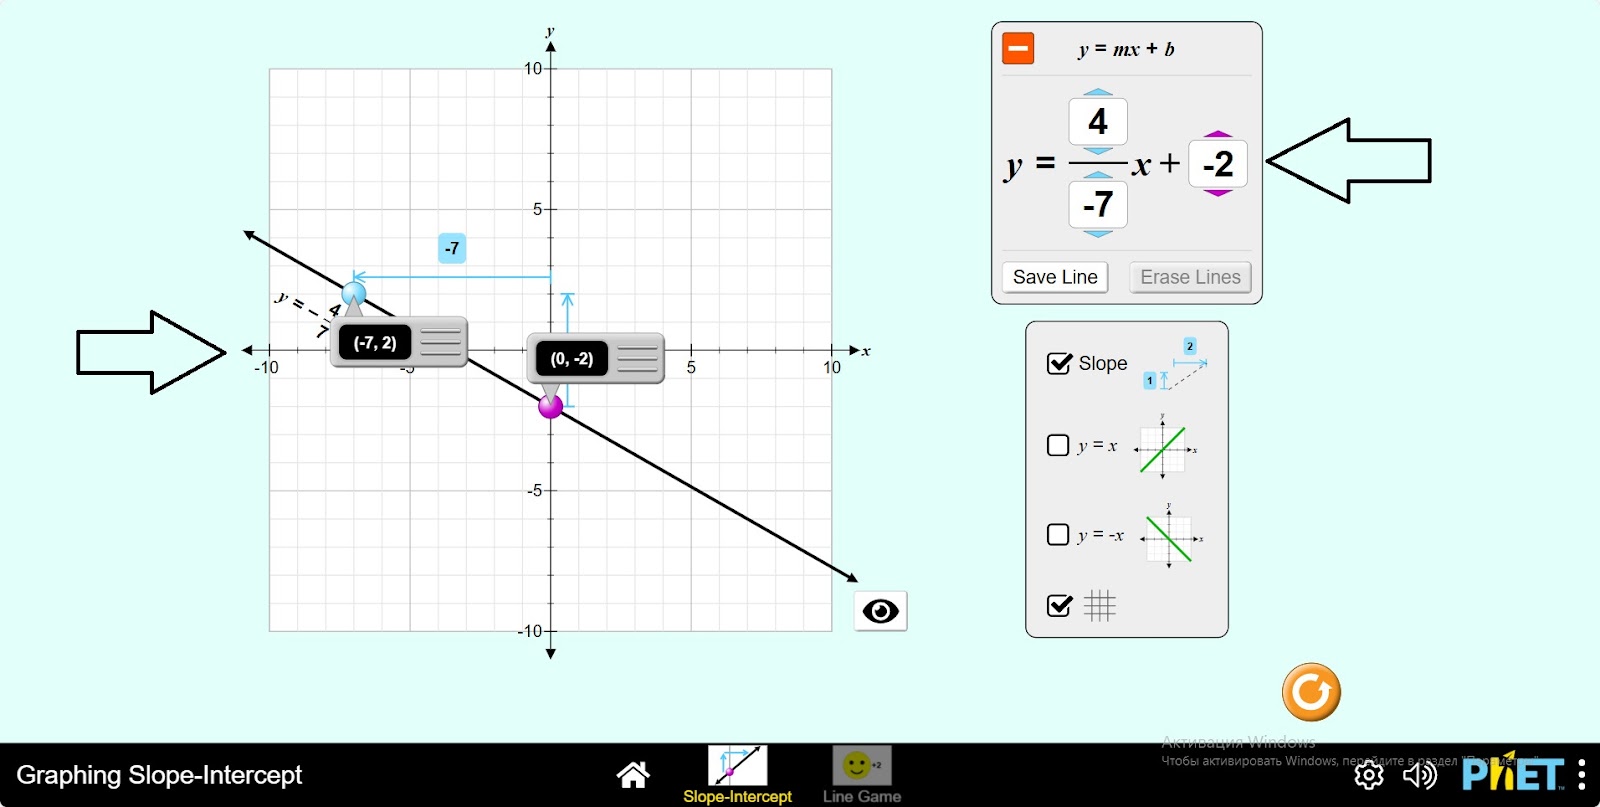Collapse the equation panel with minus button
The height and width of the screenshot is (807, 1600).
pos(1018,48)
